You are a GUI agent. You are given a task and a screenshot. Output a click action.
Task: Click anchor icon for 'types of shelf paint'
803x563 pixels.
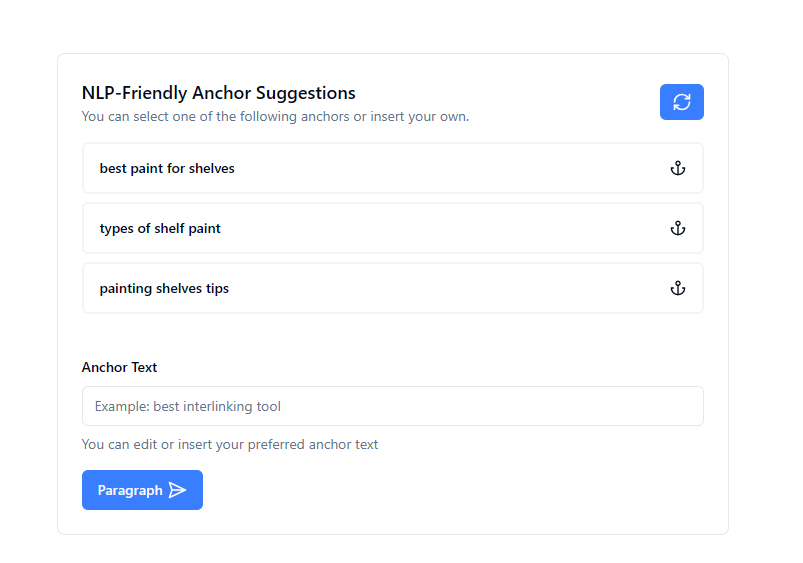click(x=678, y=228)
